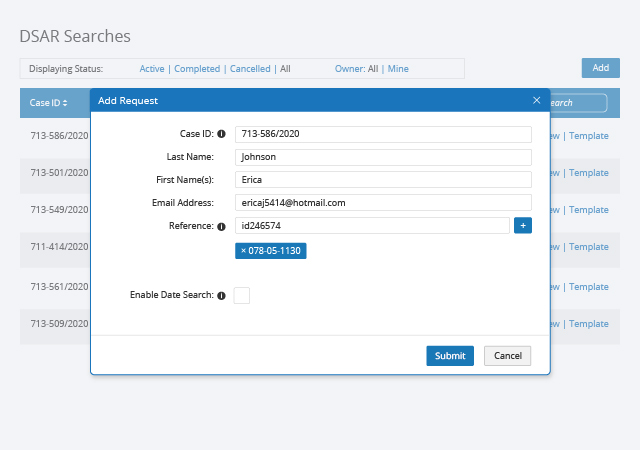Filter status by Active
This screenshot has width=640, height=450.
tap(152, 69)
